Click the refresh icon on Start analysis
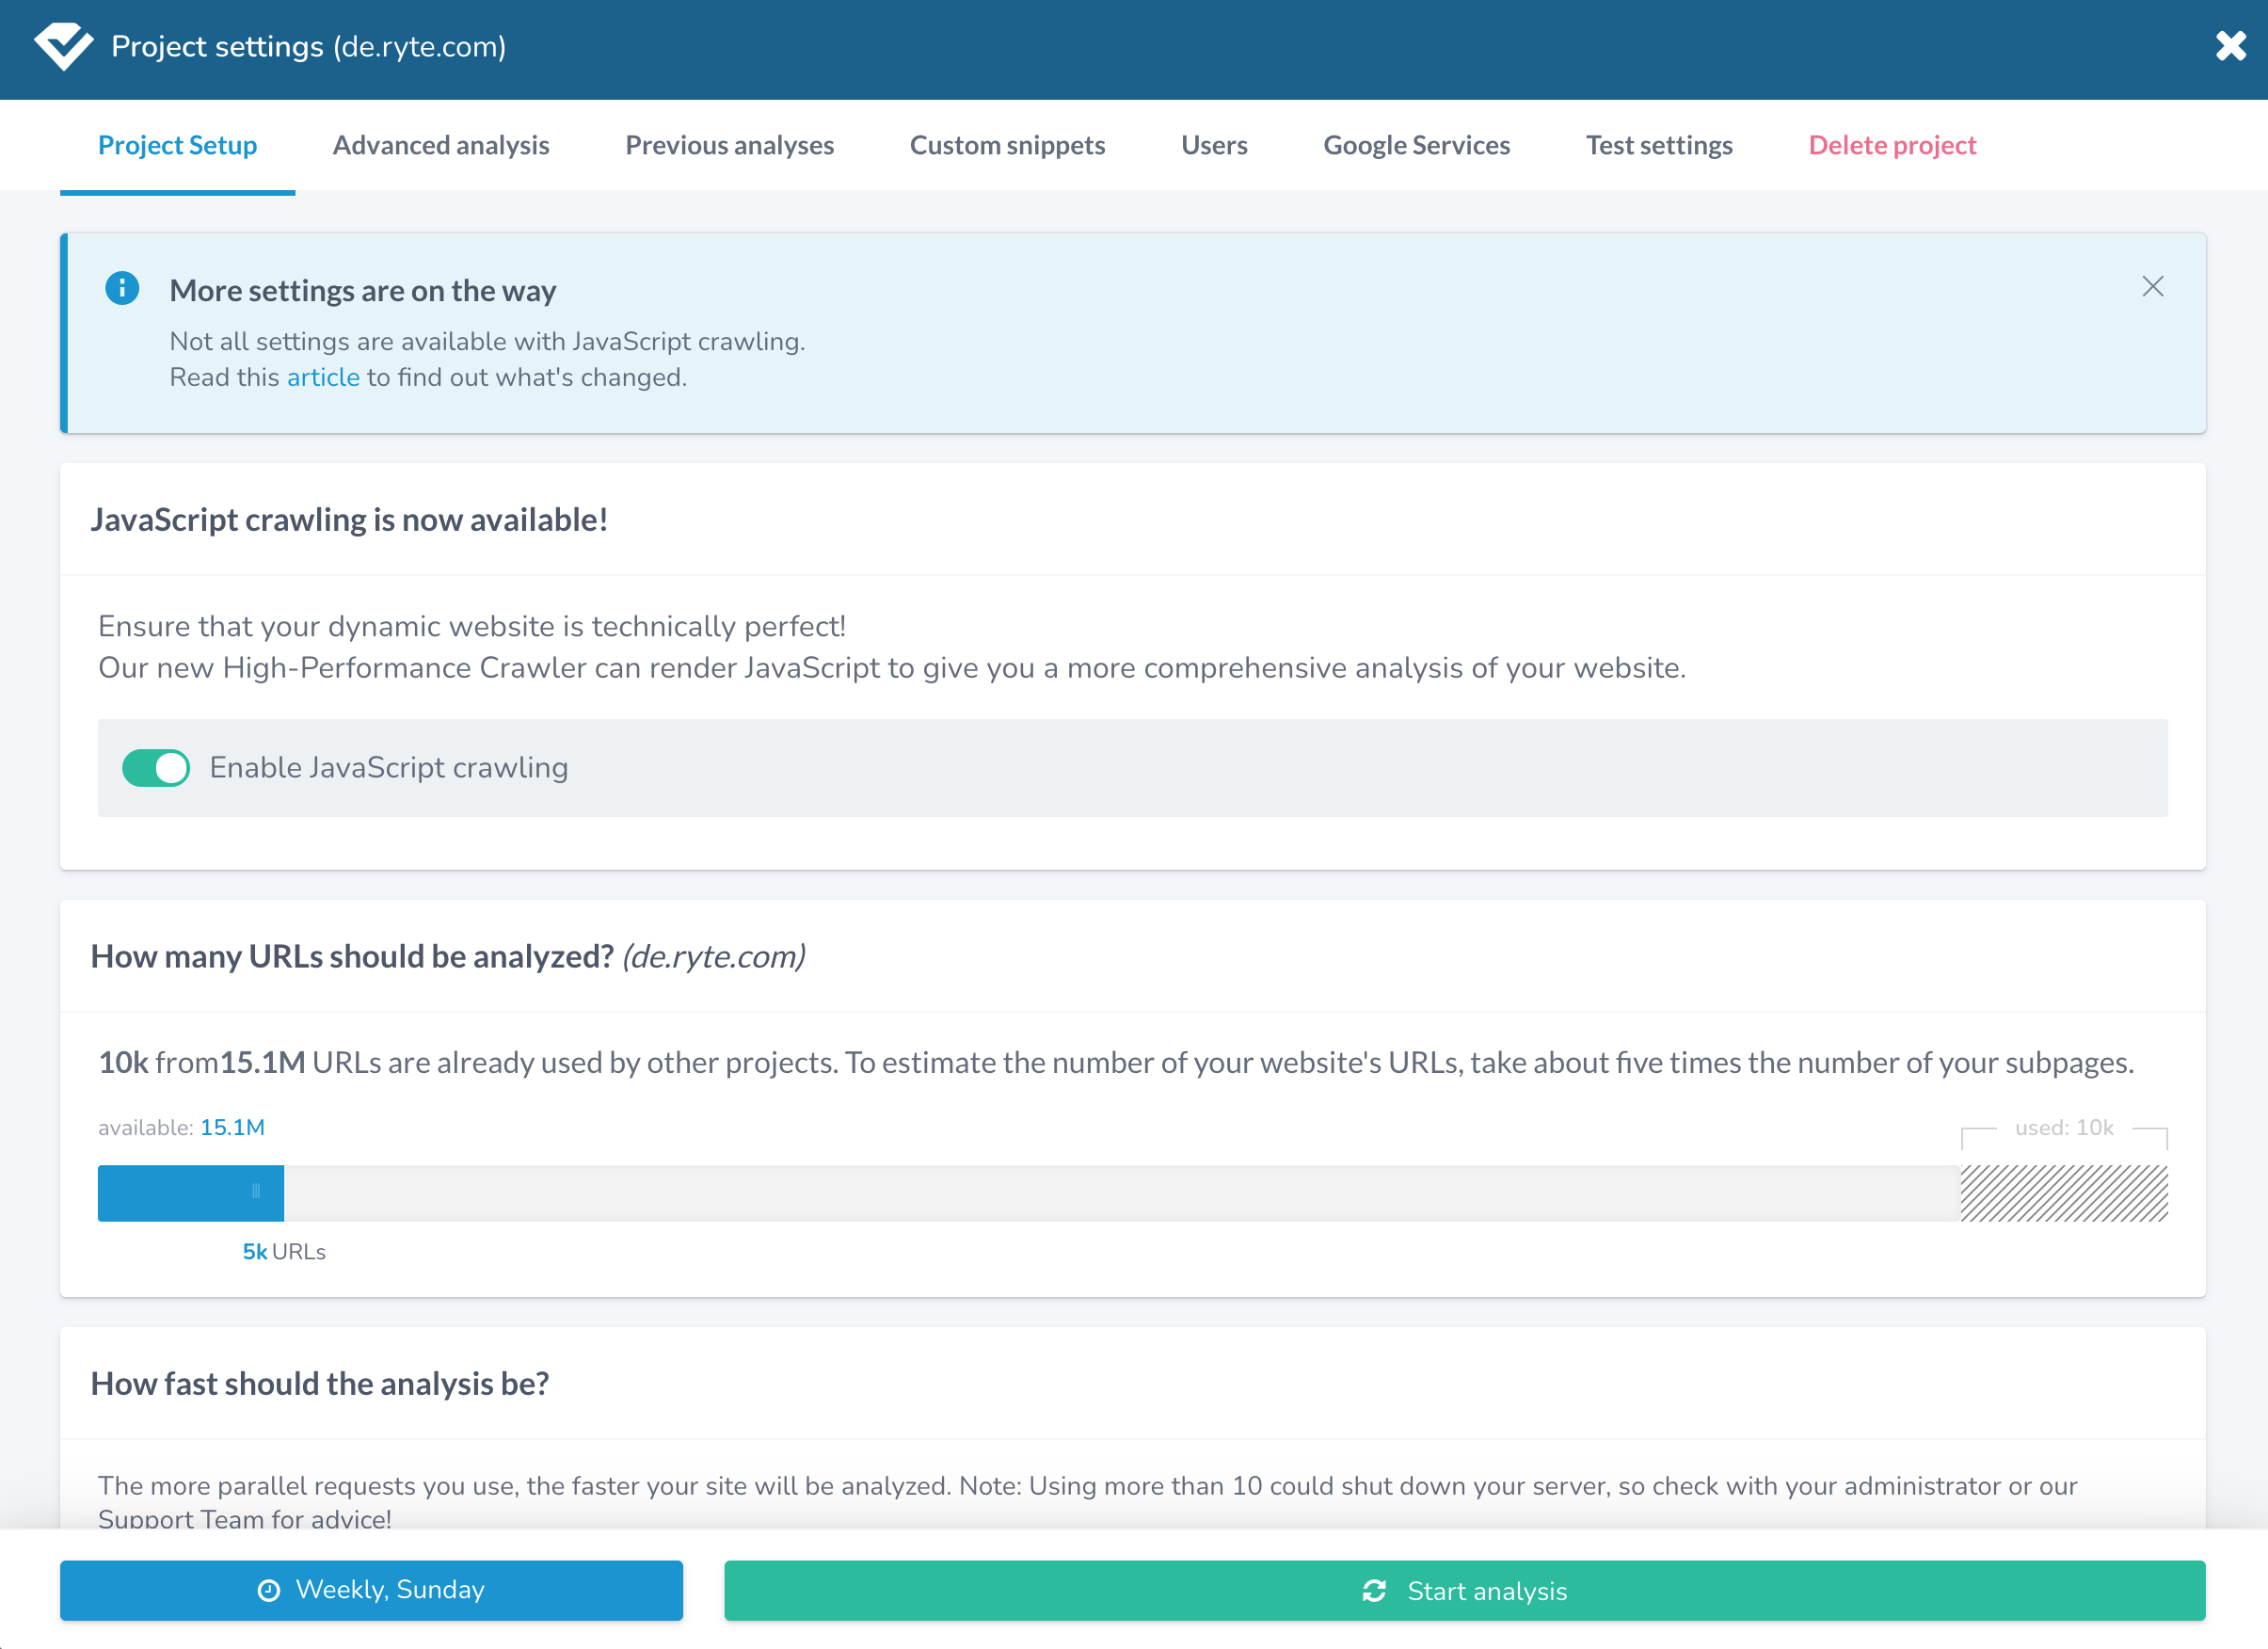 click(1374, 1591)
